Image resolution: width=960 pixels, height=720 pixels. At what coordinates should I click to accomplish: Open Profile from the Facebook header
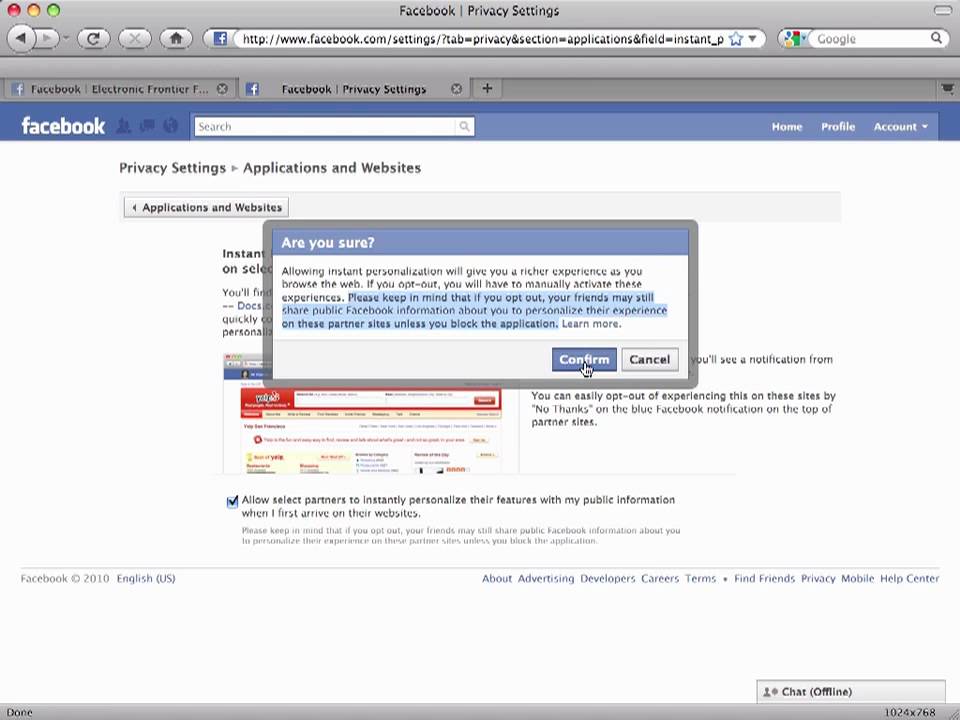pyautogui.click(x=838, y=127)
